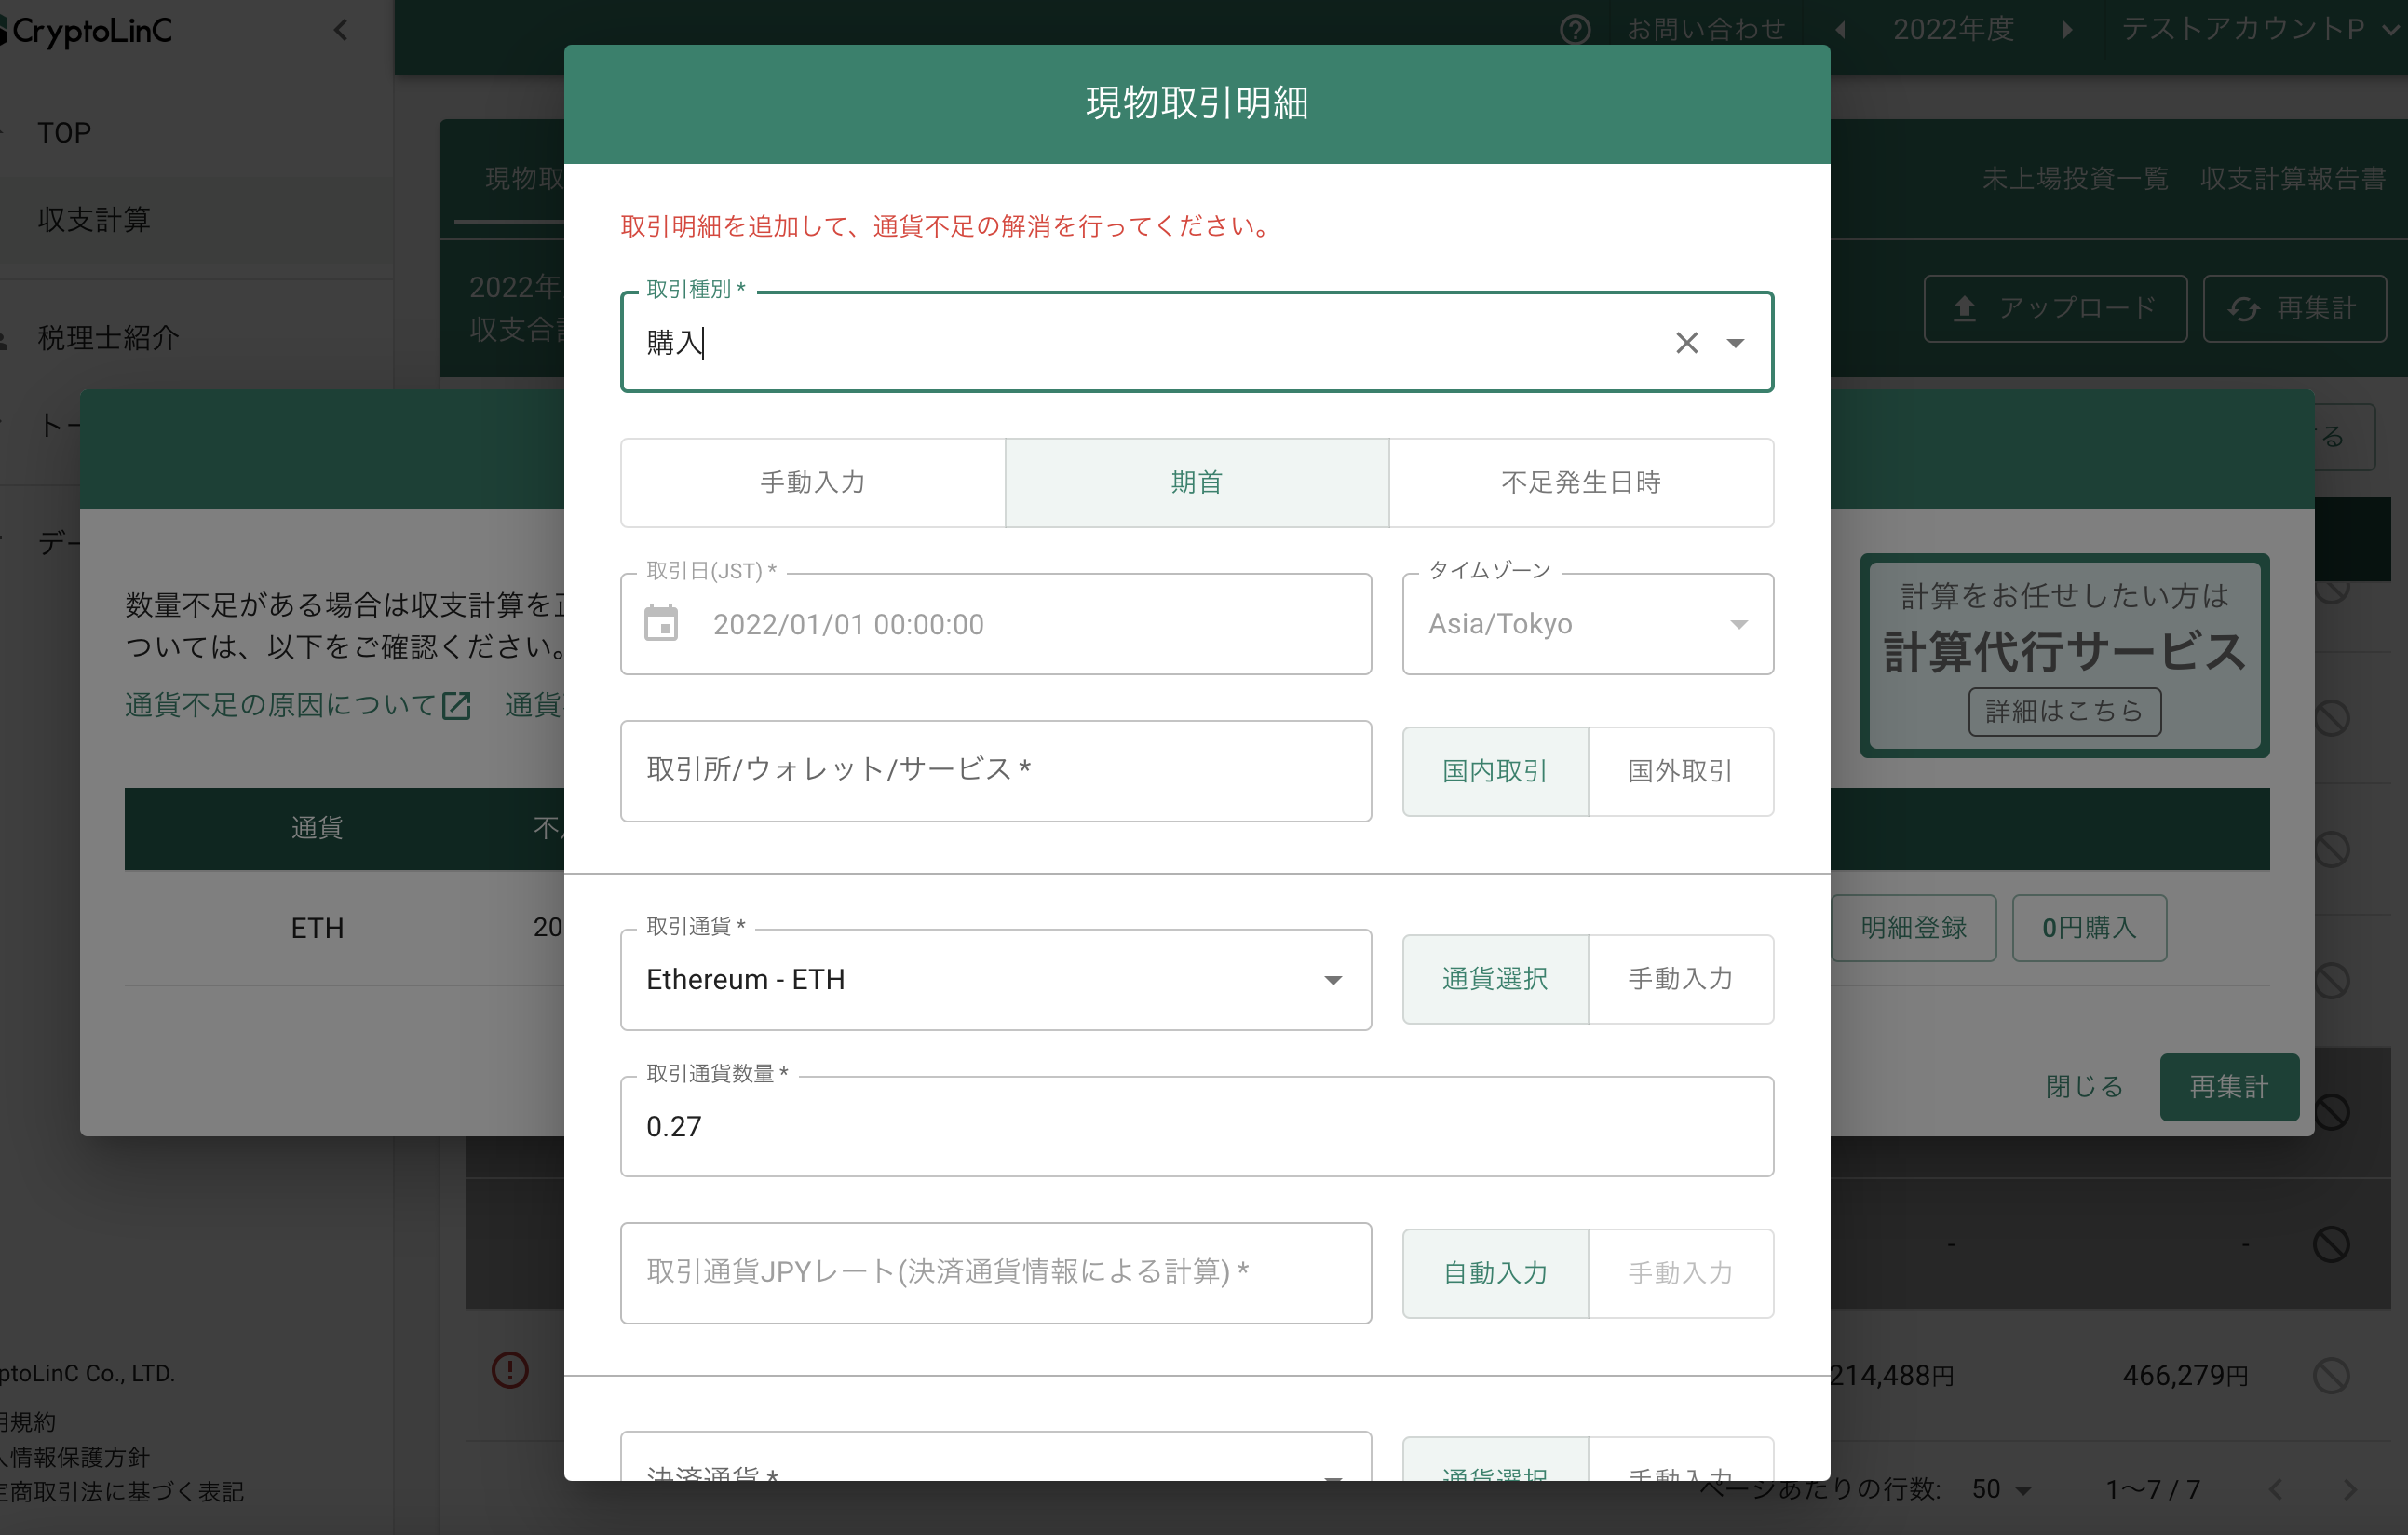Open the 取引種別 dropdown arrow
Image resolution: width=2408 pixels, height=1535 pixels.
1735,343
